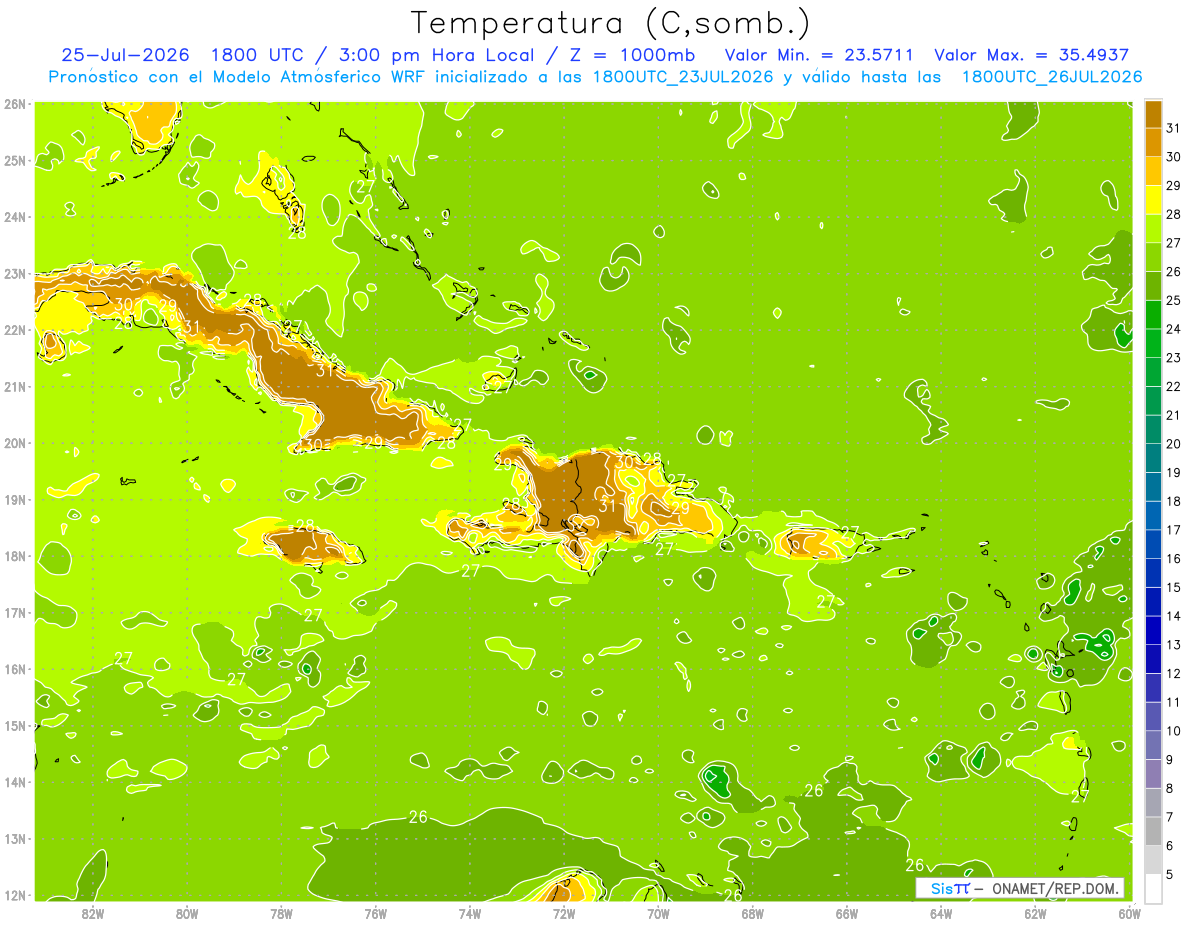Click the 'Temperatura (C,somb.)' chart title
This screenshot has width=1200, height=927.
tap(611, 23)
